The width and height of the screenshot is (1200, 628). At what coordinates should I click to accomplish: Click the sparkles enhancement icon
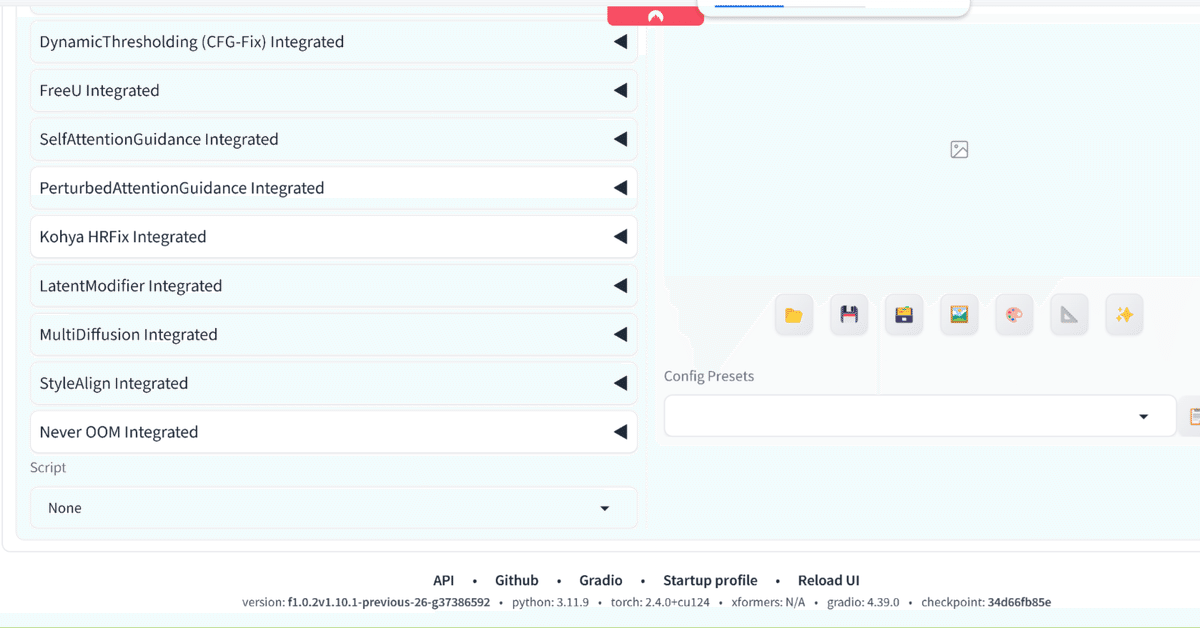coord(1123,314)
